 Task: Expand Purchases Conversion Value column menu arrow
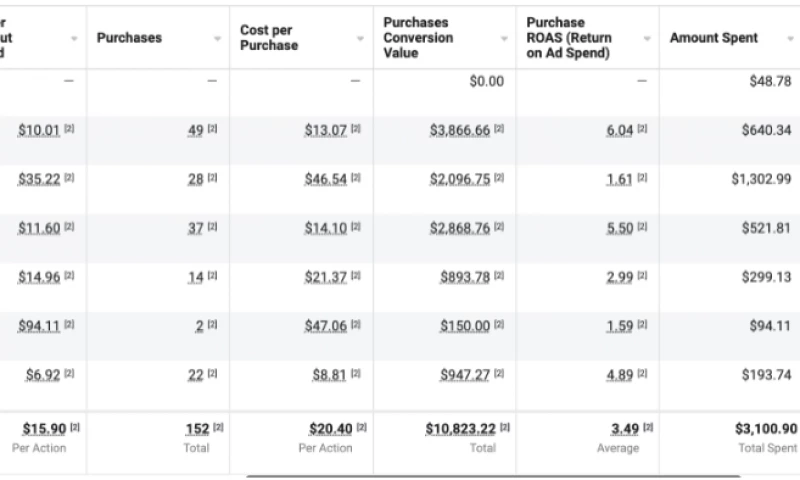point(506,39)
